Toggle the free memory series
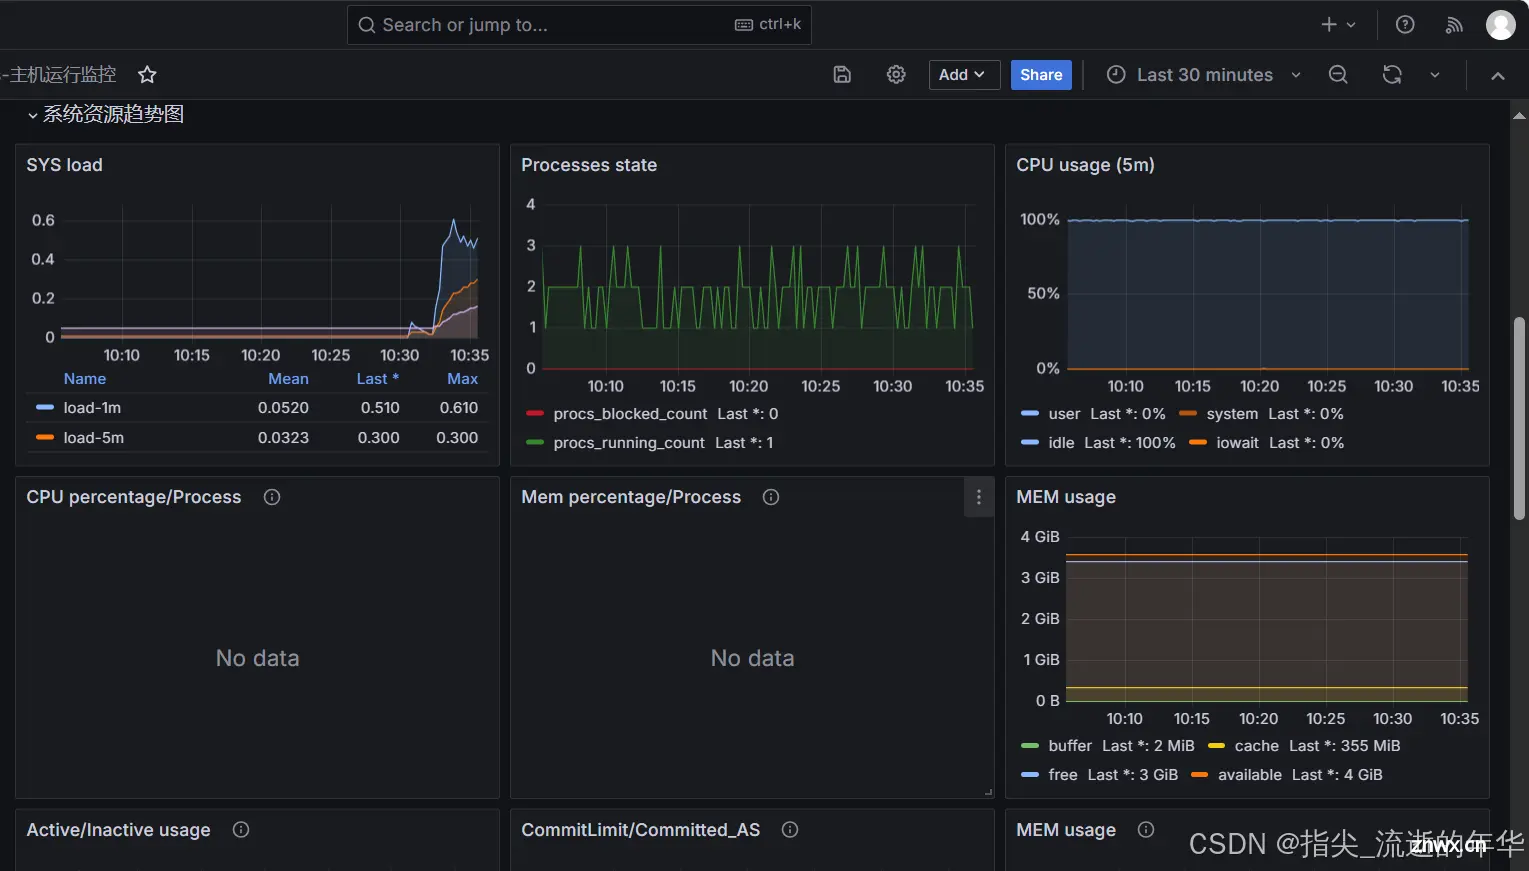 [1063, 775]
